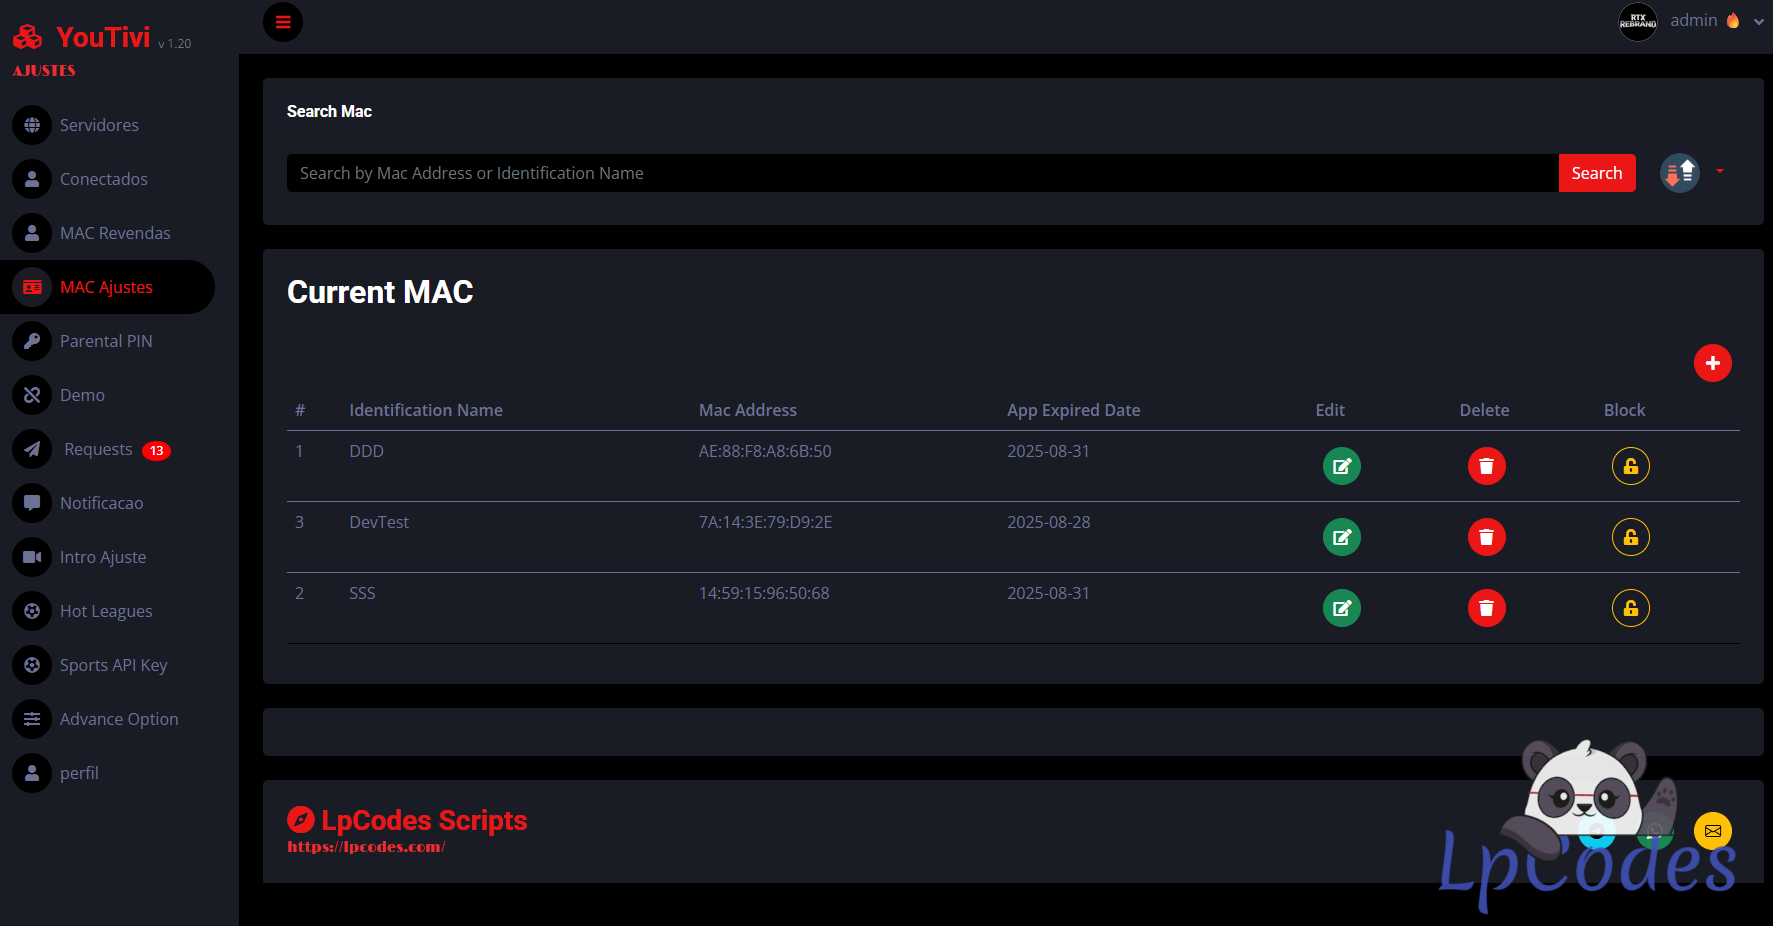
Task: Toggle block lock for DevTest
Action: [x=1630, y=537]
